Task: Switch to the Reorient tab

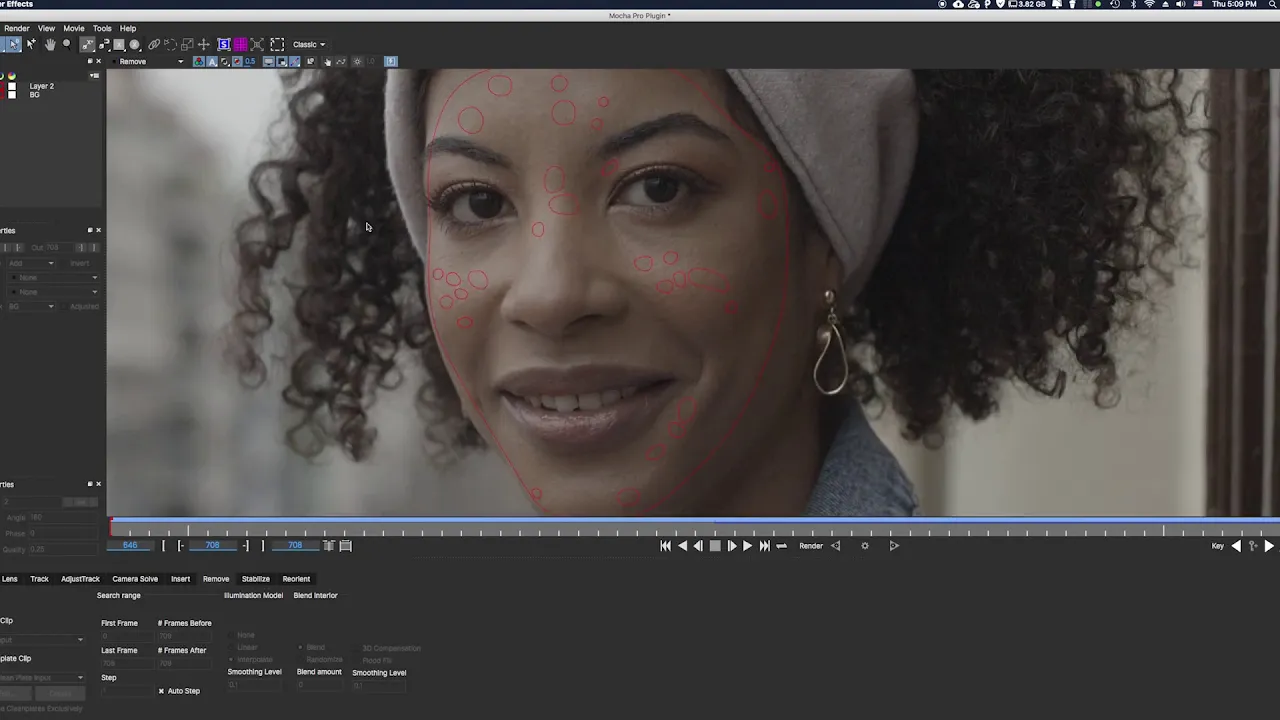Action: [x=296, y=579]
